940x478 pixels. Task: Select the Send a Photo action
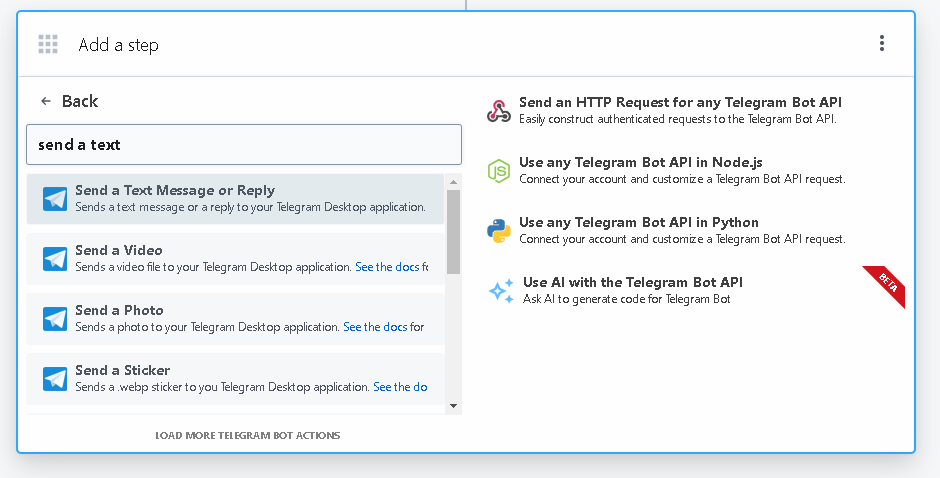[x=236, y=319]
